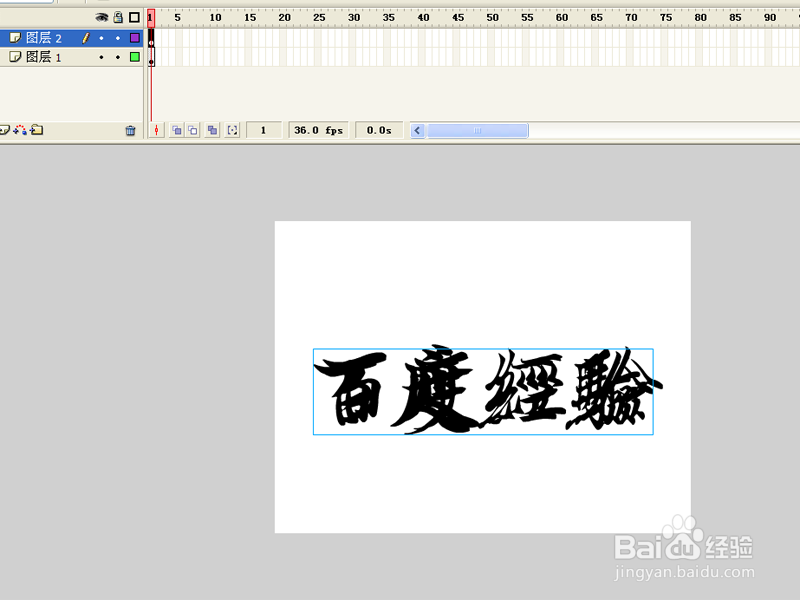Open Modify Onion Markers menu
The width and height of the screenshot is (800, 600).
click(x=233, y=131)
